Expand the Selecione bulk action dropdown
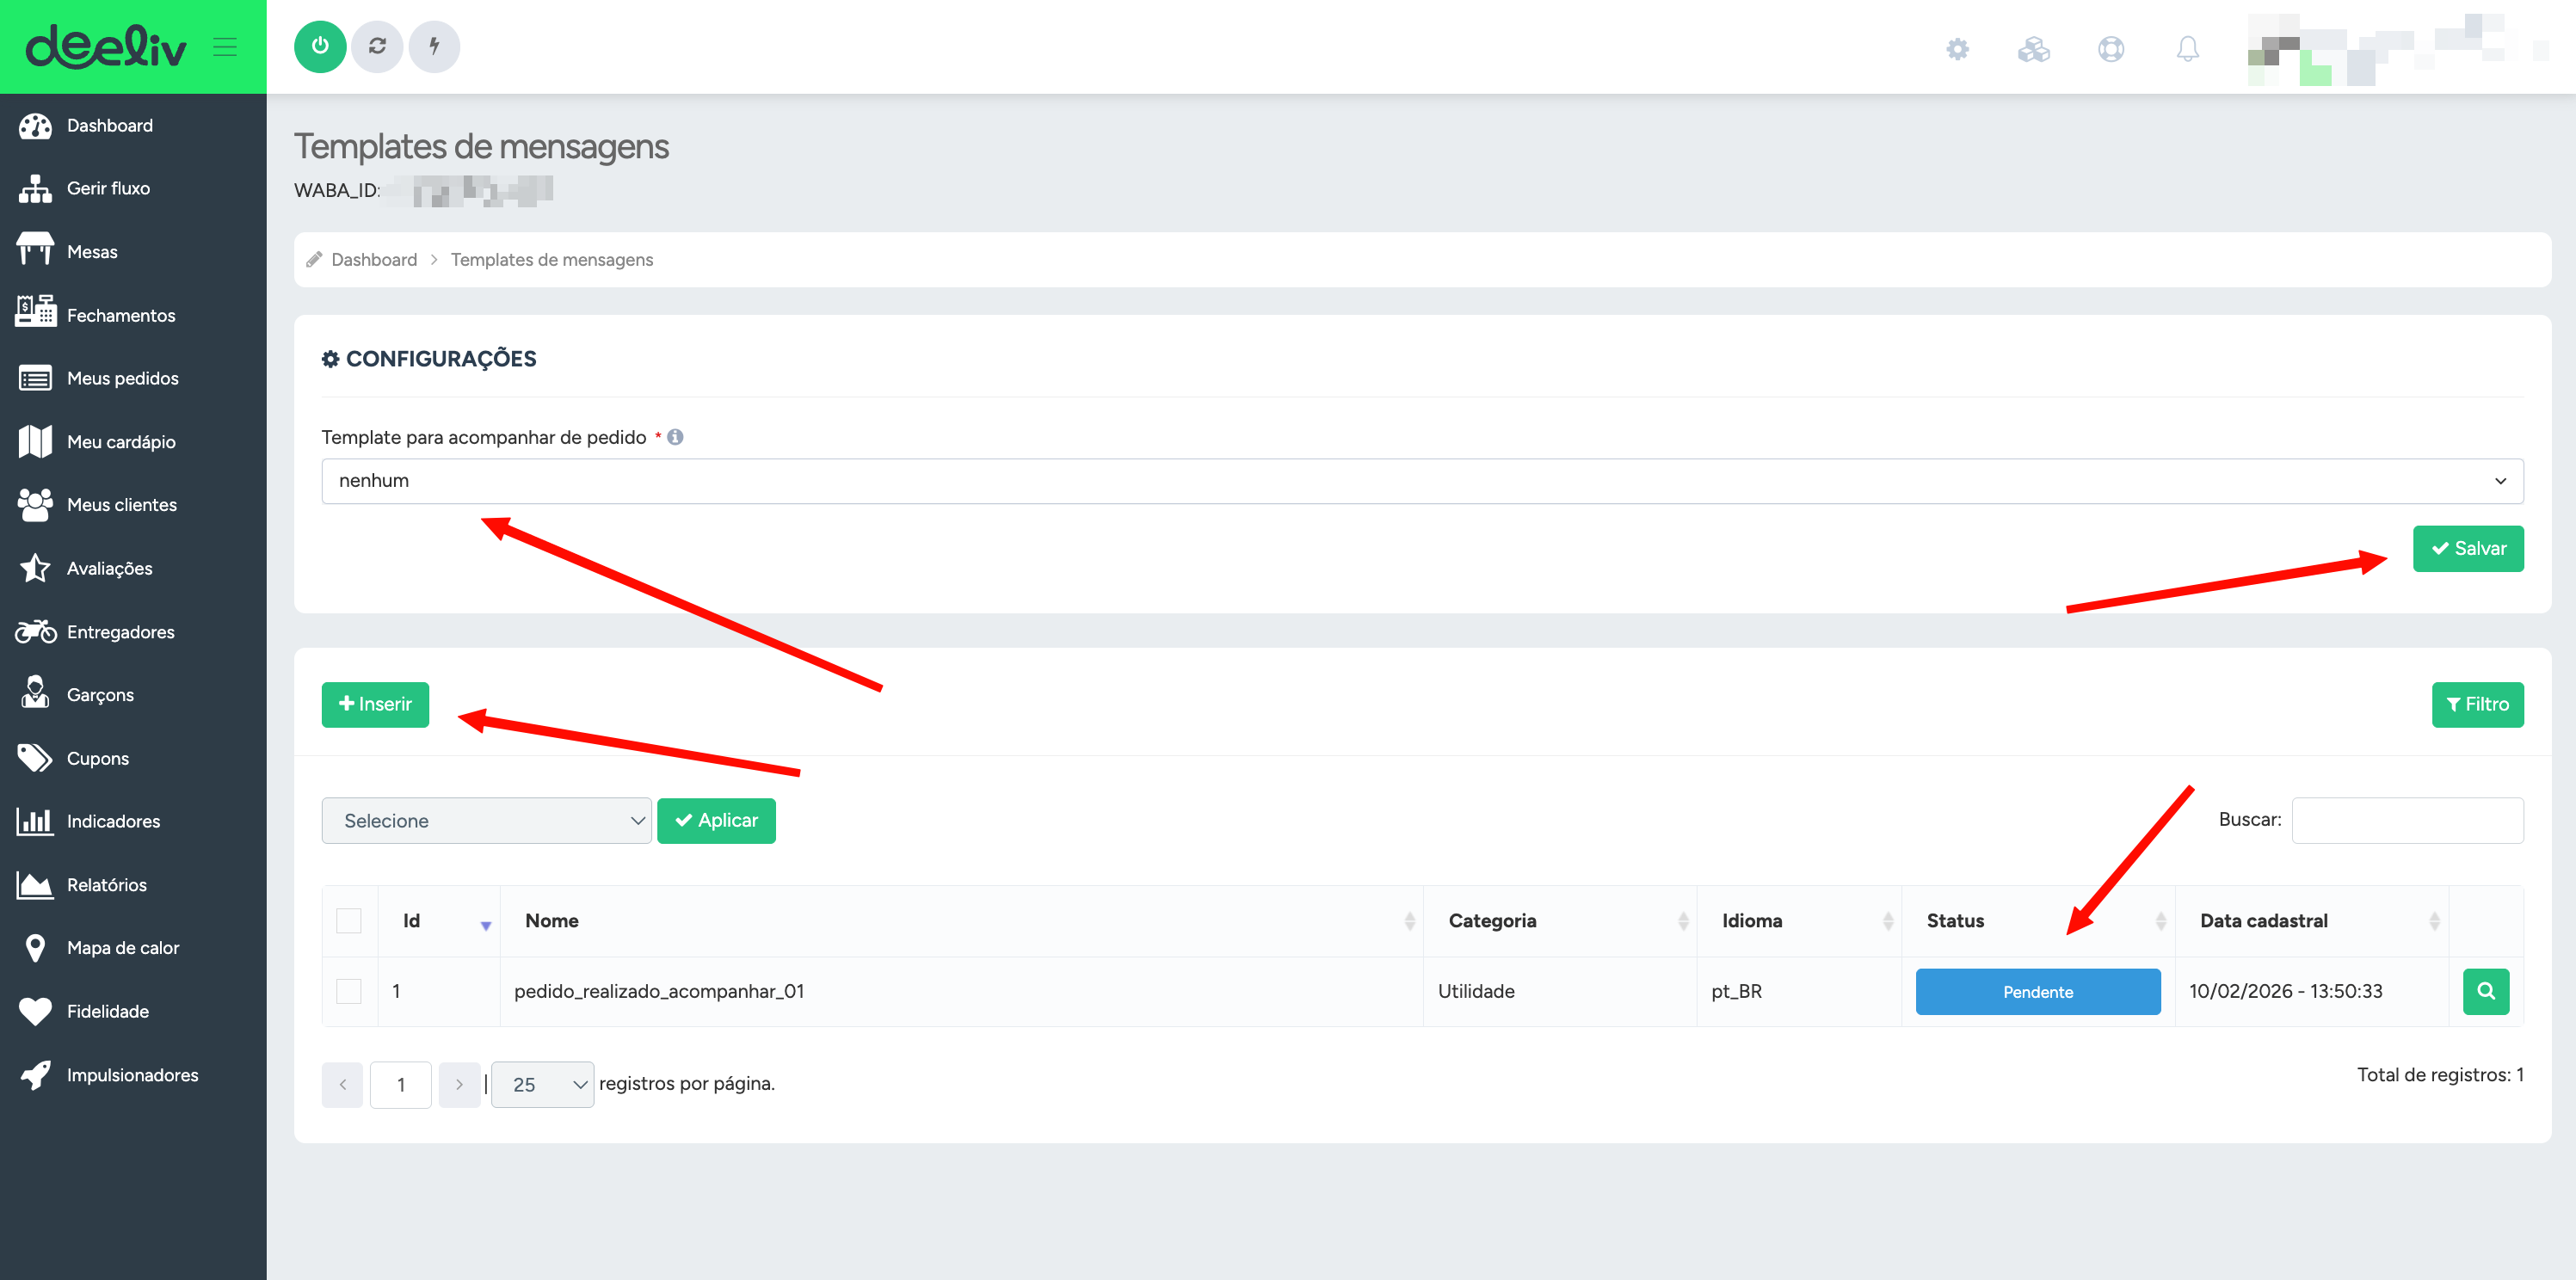 click(486, 820)
